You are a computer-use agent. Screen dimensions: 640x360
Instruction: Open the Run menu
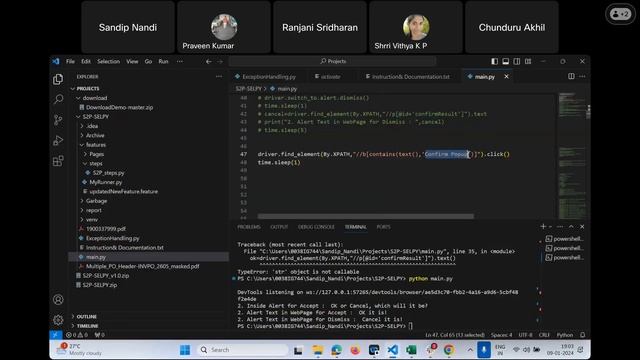163,62
